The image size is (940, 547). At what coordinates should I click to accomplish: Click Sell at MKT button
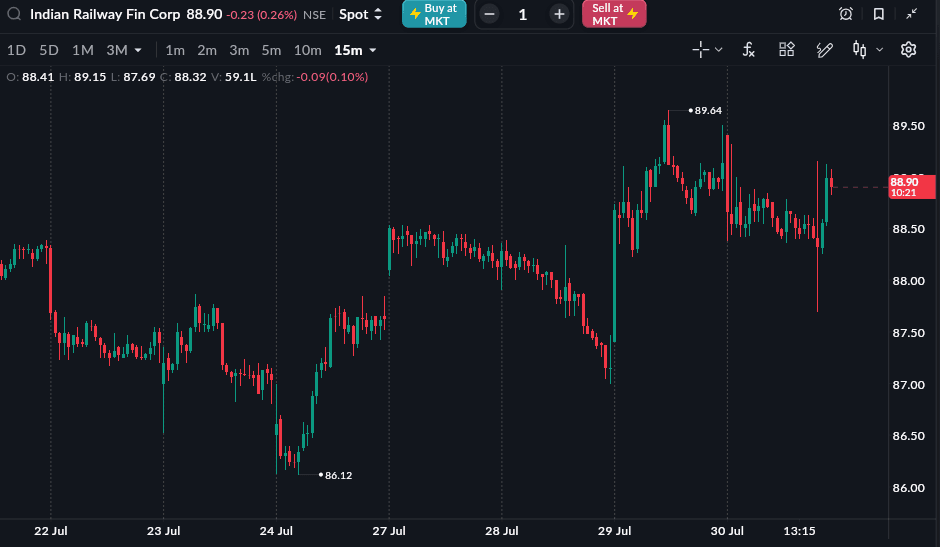coord(614,14)
